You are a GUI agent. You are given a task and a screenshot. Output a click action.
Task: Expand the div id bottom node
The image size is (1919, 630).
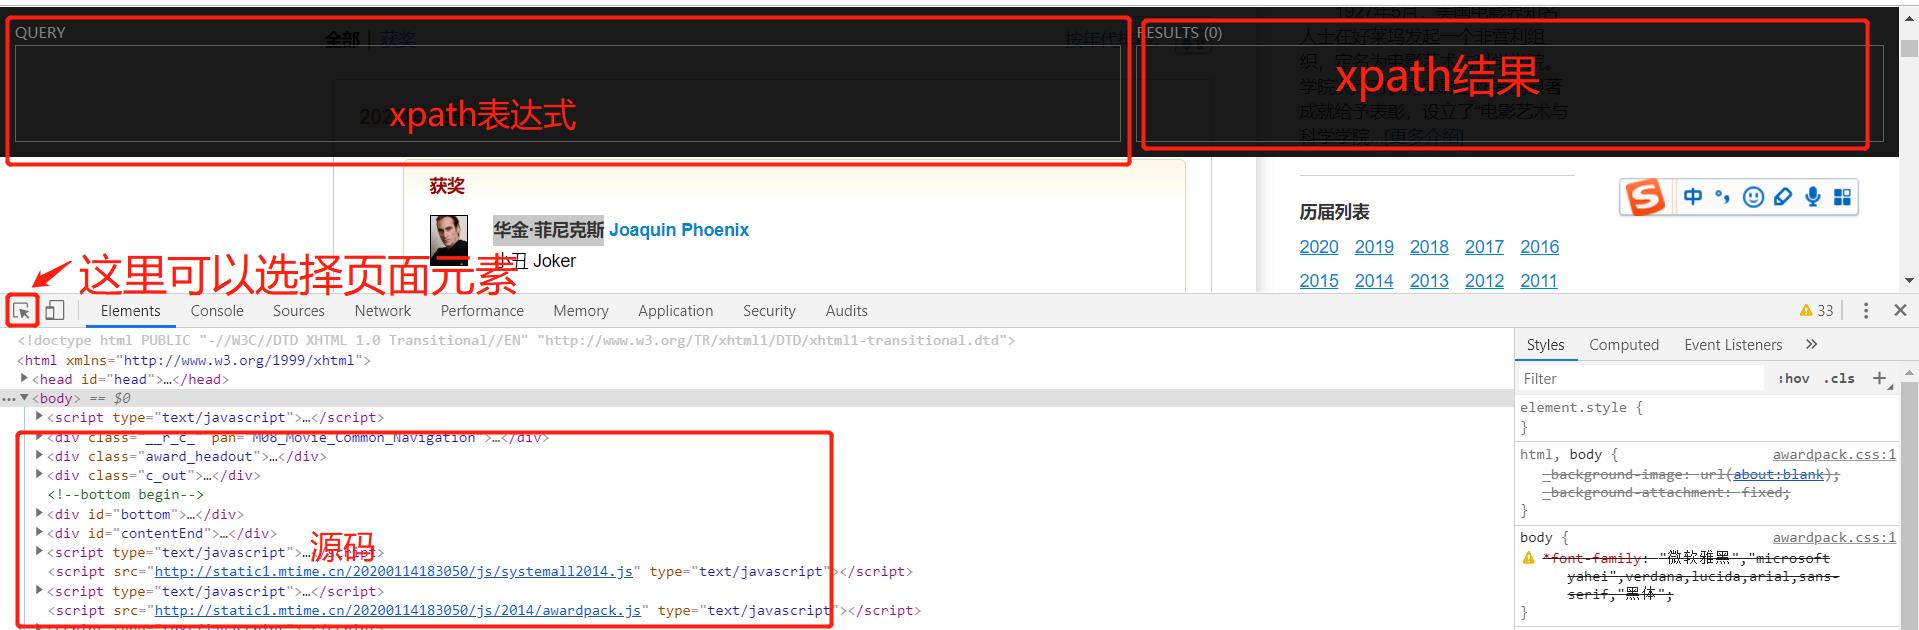[40, 514]
